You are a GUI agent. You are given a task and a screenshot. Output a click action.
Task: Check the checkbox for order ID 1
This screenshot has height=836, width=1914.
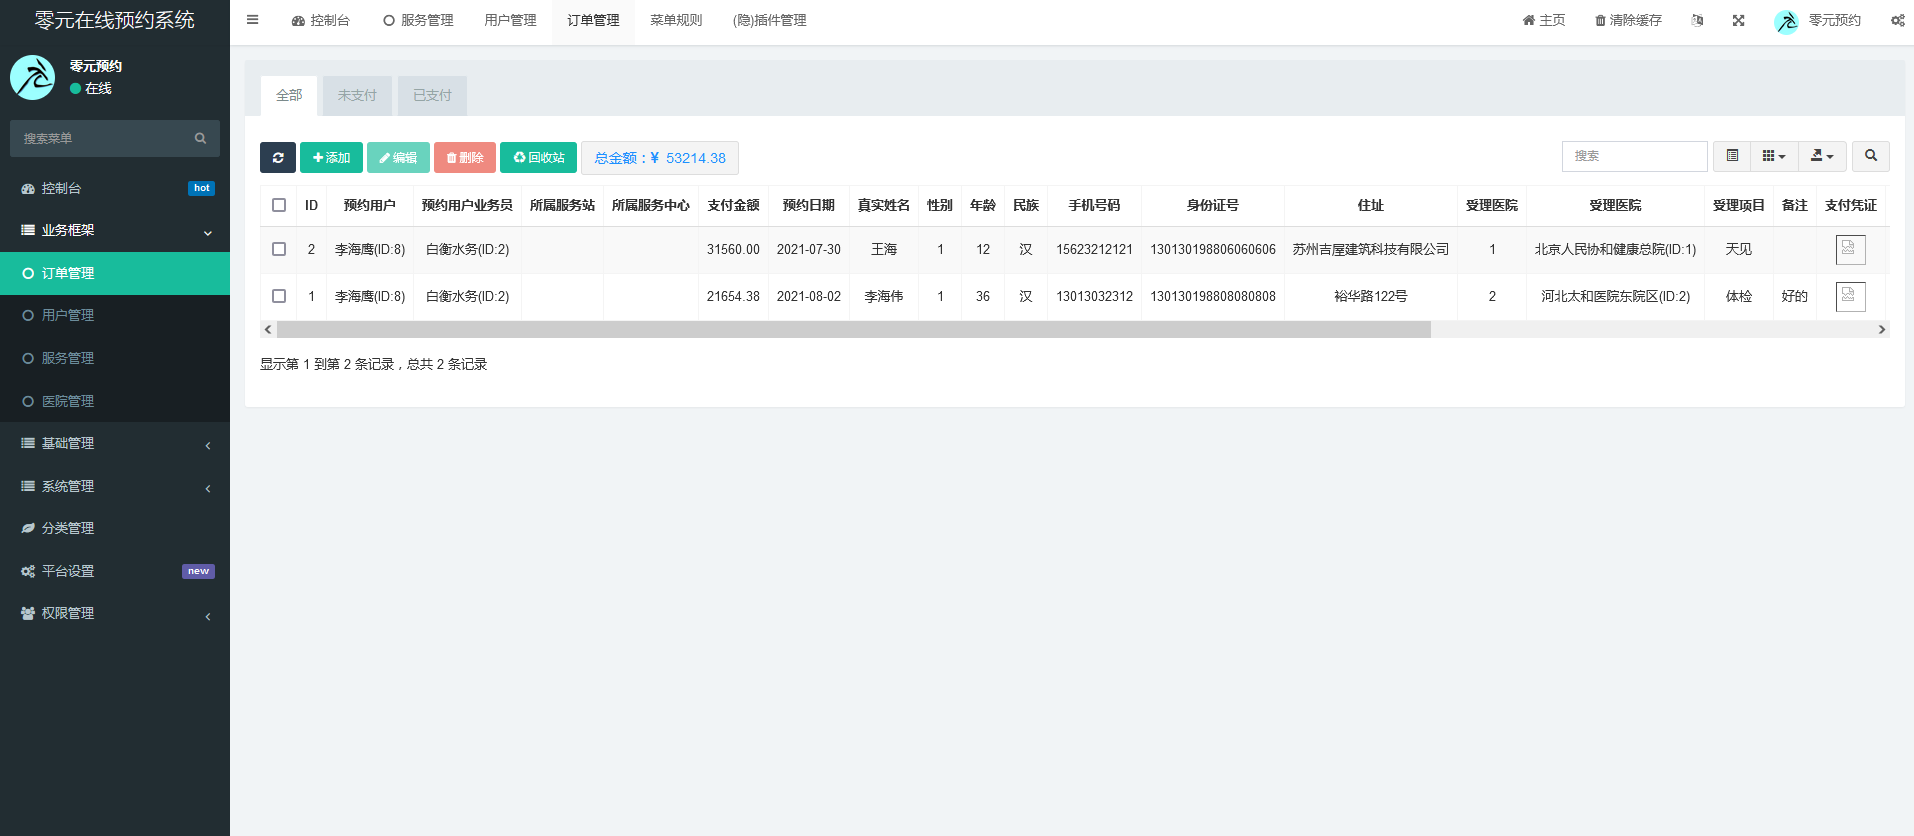279,296
